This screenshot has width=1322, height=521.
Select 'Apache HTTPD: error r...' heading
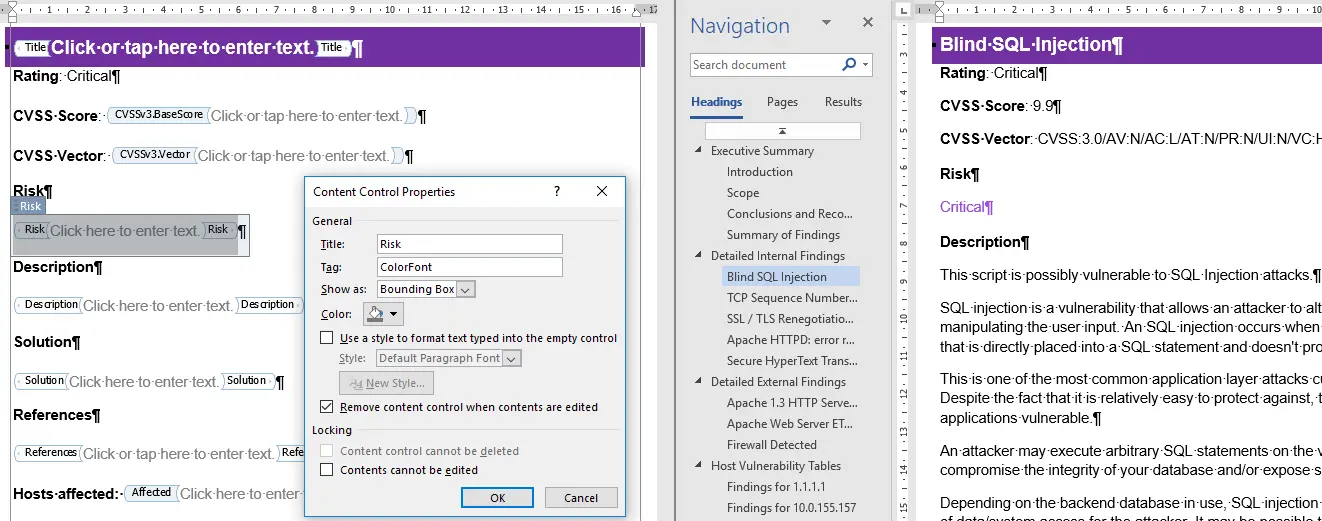click(790, 340)
